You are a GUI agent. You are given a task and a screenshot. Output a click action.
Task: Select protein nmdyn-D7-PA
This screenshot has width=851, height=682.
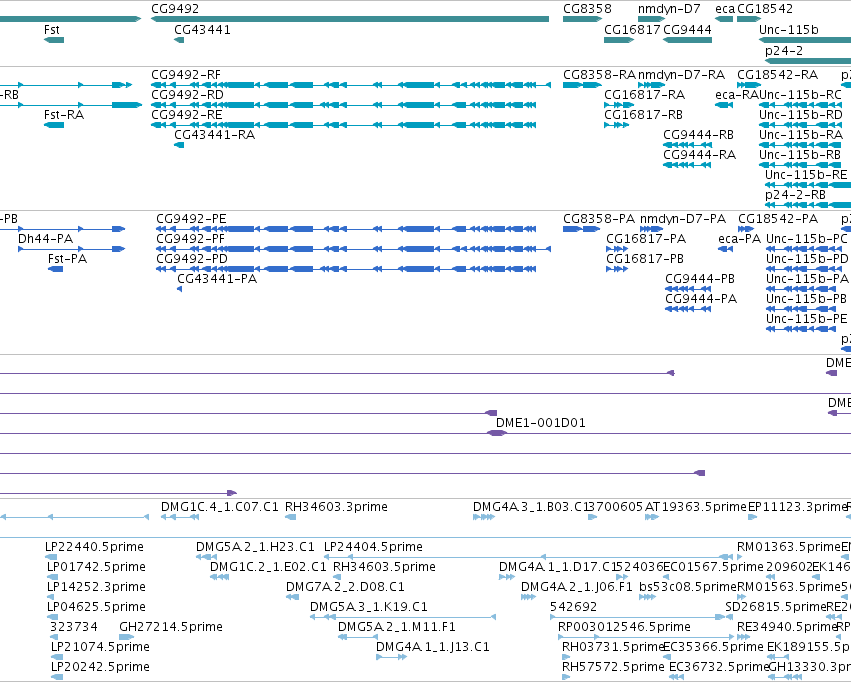[x=683, y=219]
